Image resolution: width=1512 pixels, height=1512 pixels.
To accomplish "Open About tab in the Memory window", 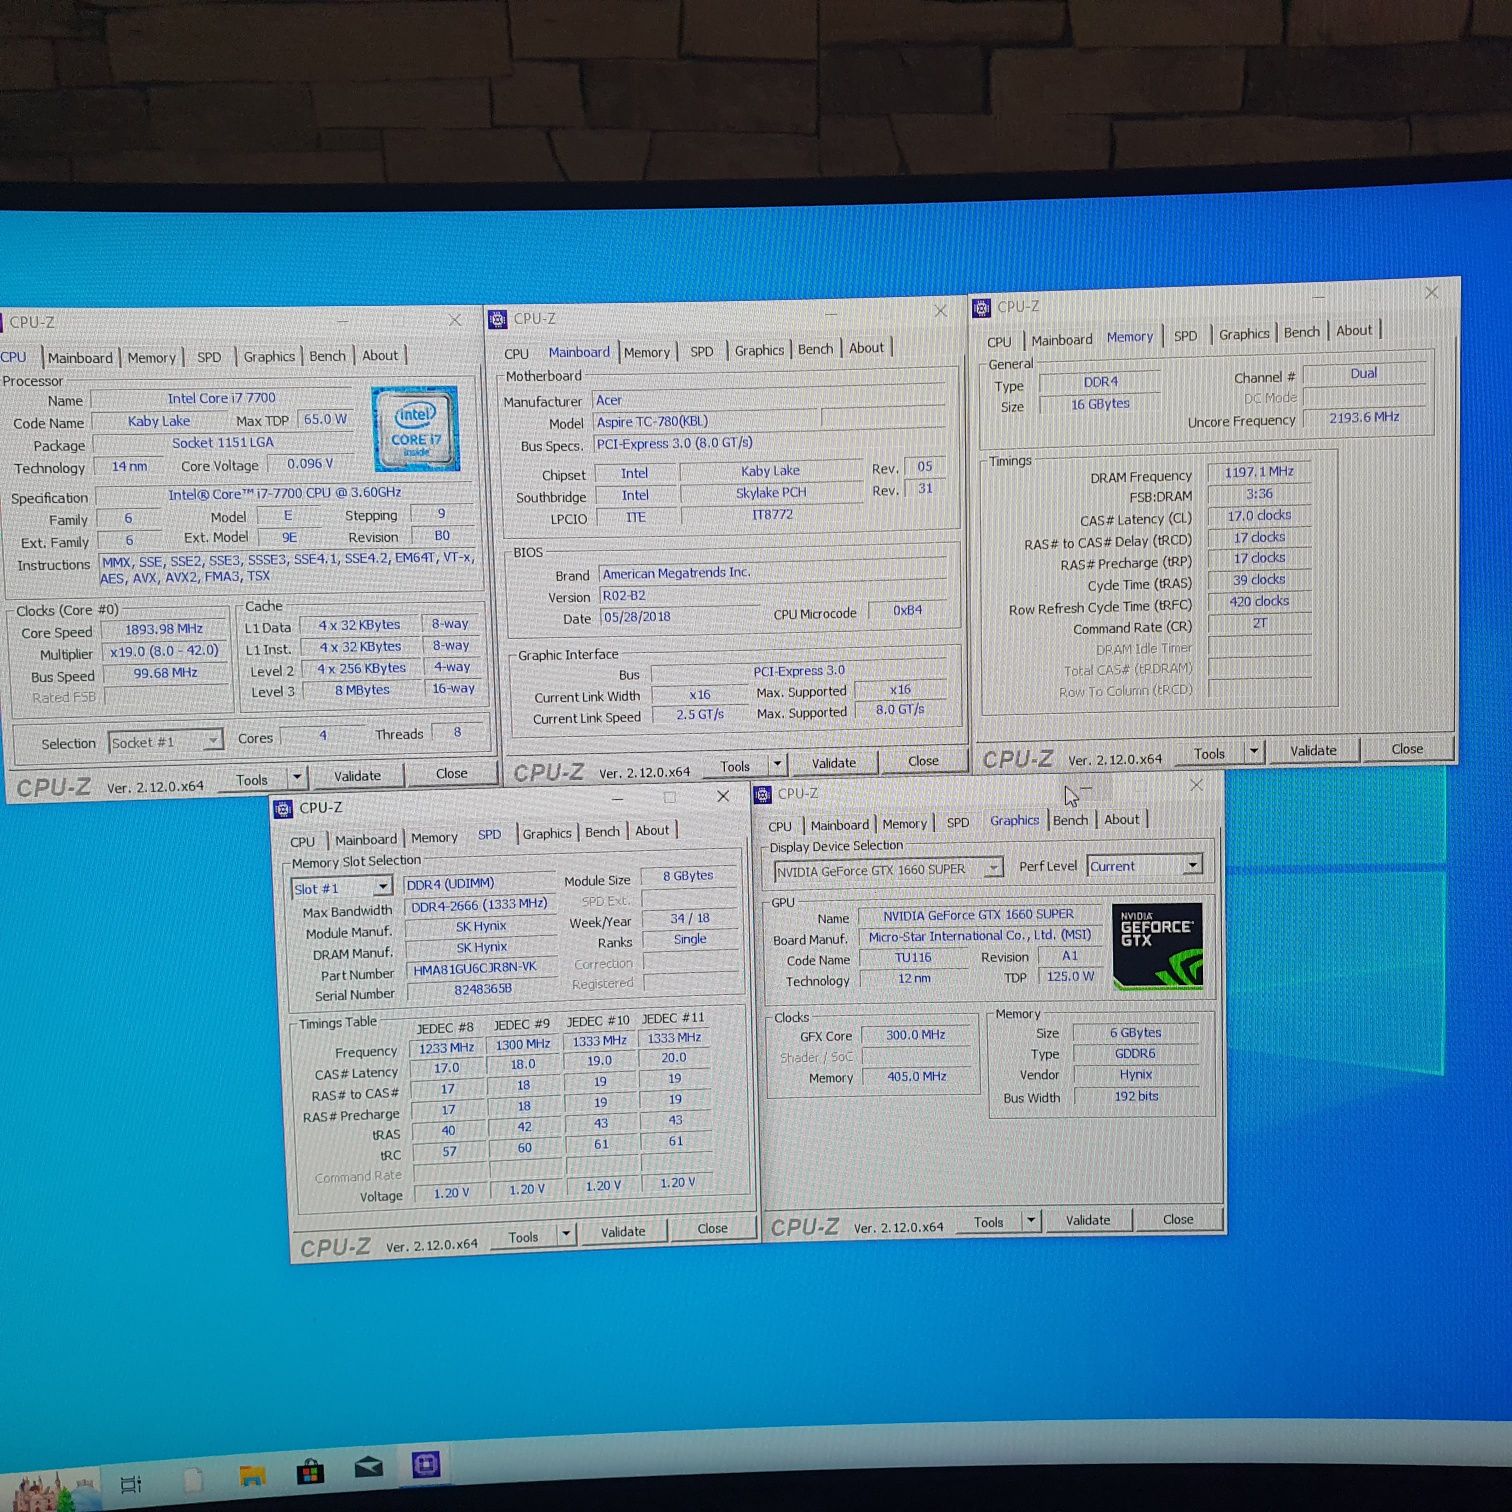I will point(1354,331).
